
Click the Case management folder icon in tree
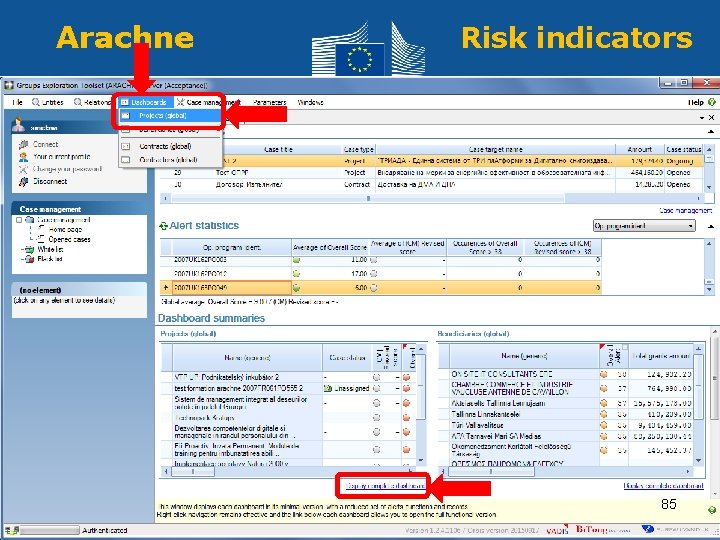coord(30,220)
